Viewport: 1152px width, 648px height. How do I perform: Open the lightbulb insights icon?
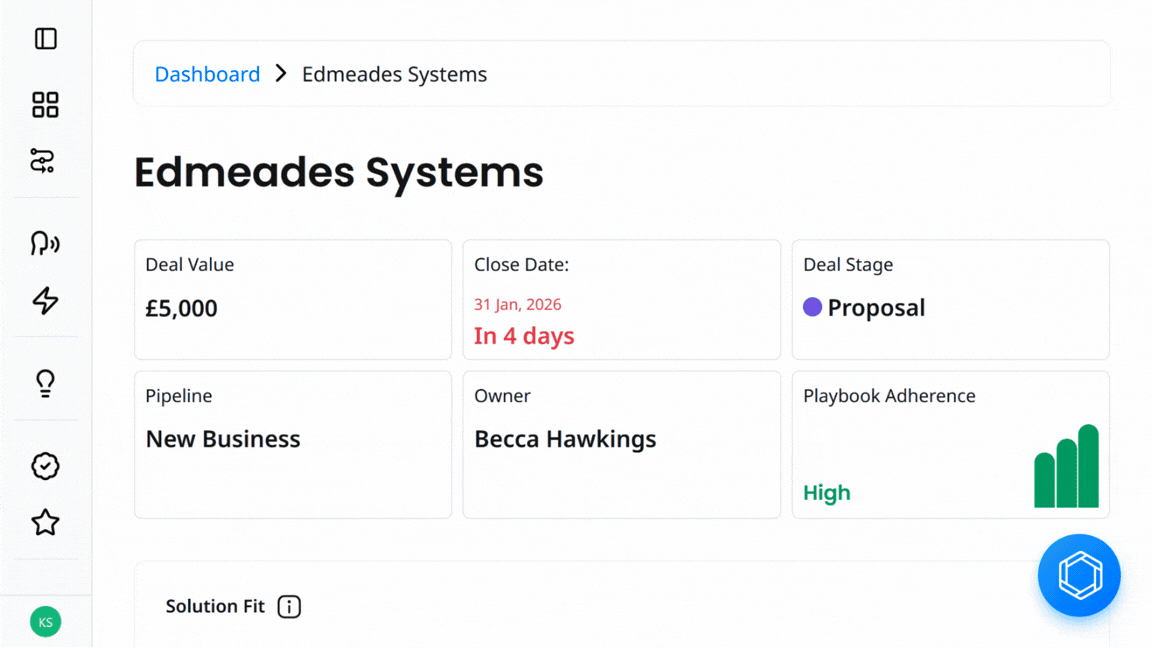point(45,383)
